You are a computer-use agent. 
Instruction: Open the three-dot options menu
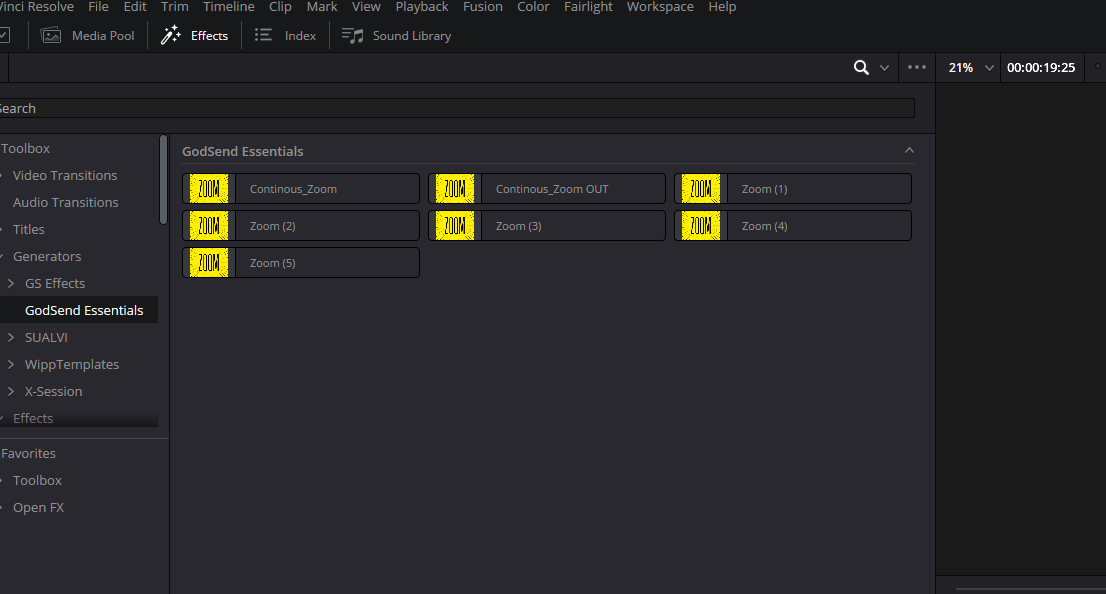tap(917, 68)
